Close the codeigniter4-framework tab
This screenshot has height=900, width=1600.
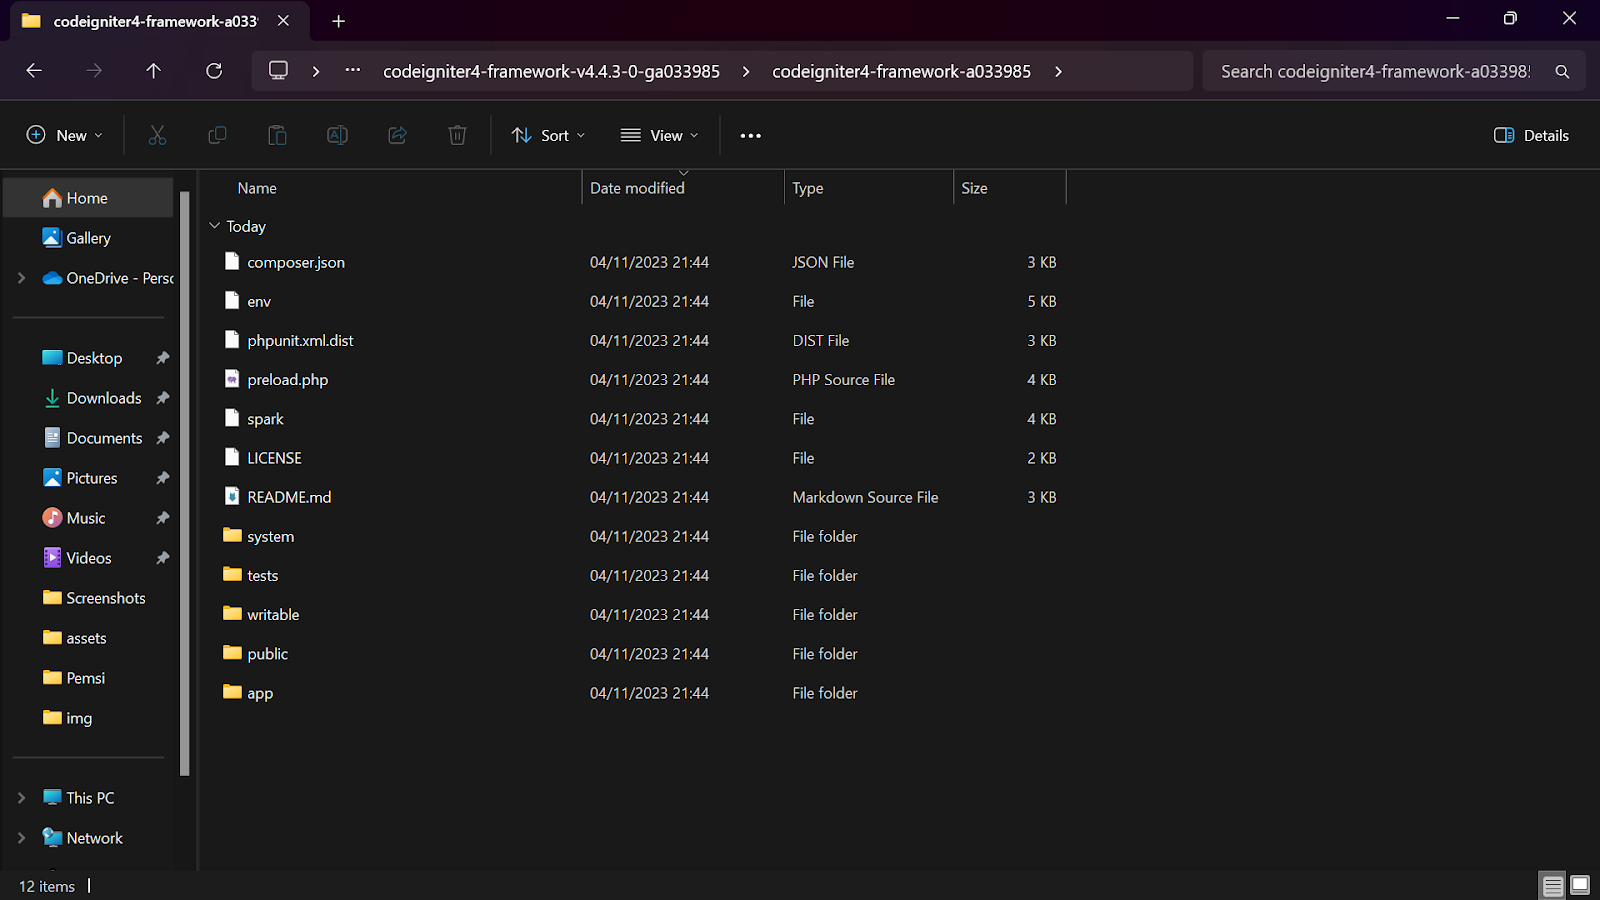point(284,21)
